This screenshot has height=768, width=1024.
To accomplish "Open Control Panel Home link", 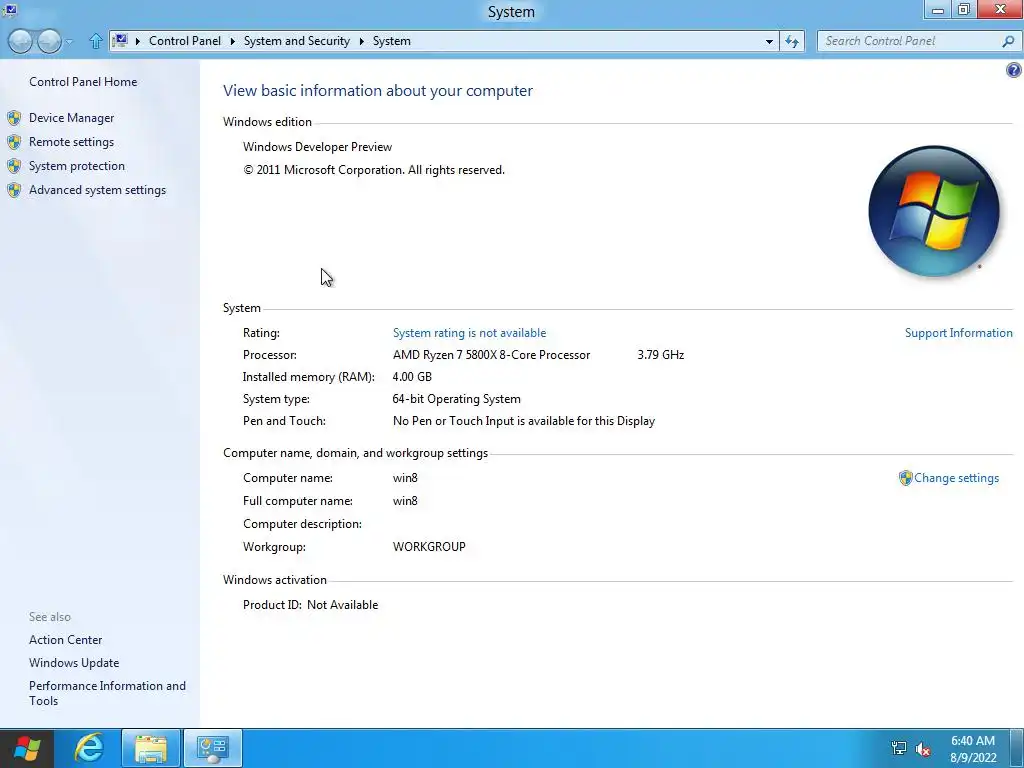I will 83,82.
